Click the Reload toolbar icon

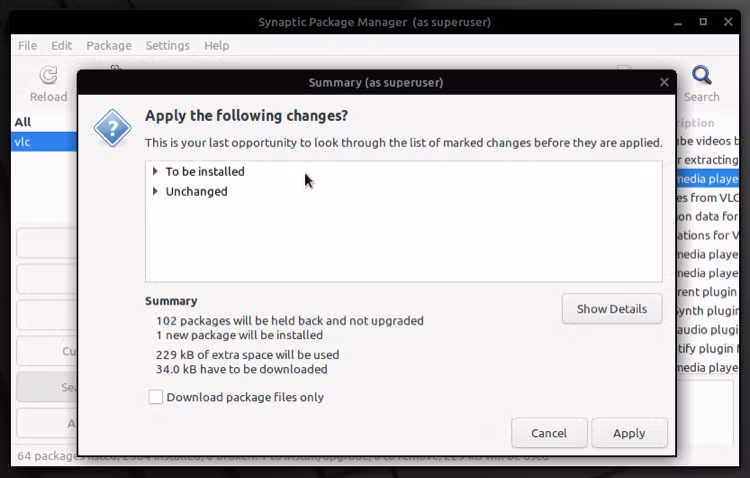(x=48, y=75)
